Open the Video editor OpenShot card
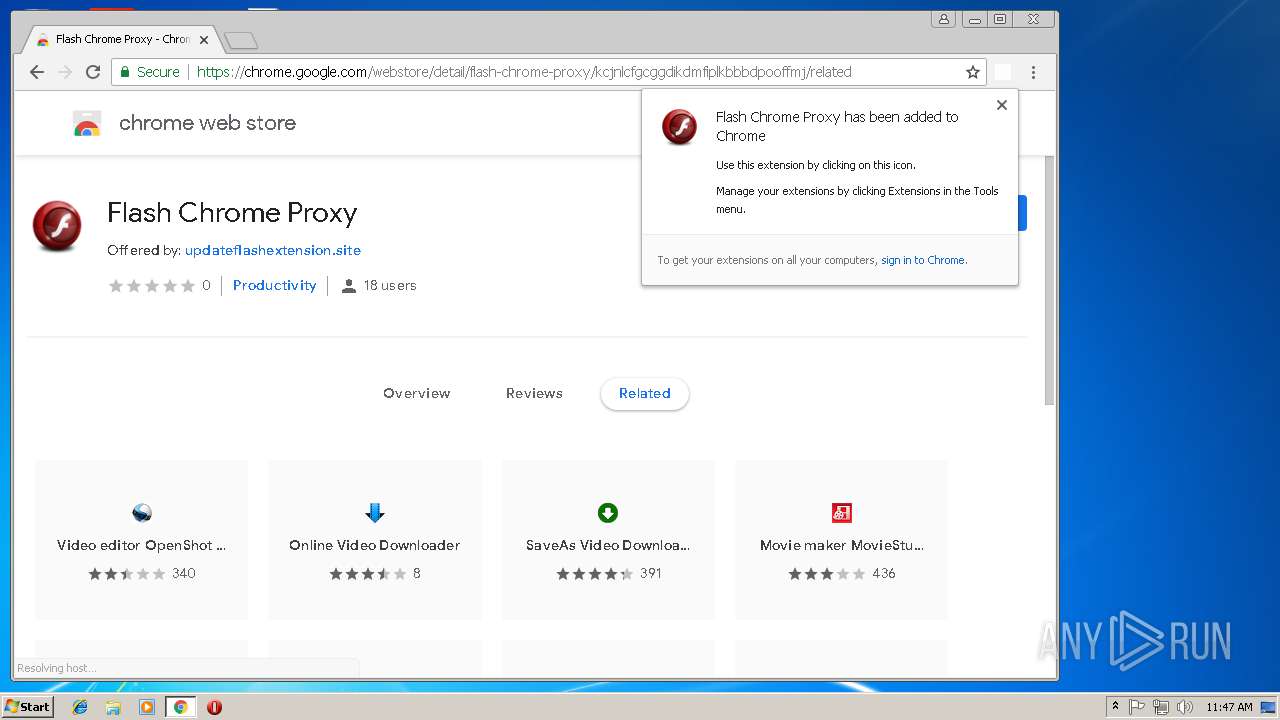Viewport: 1280px width, 720px height. 141,540
